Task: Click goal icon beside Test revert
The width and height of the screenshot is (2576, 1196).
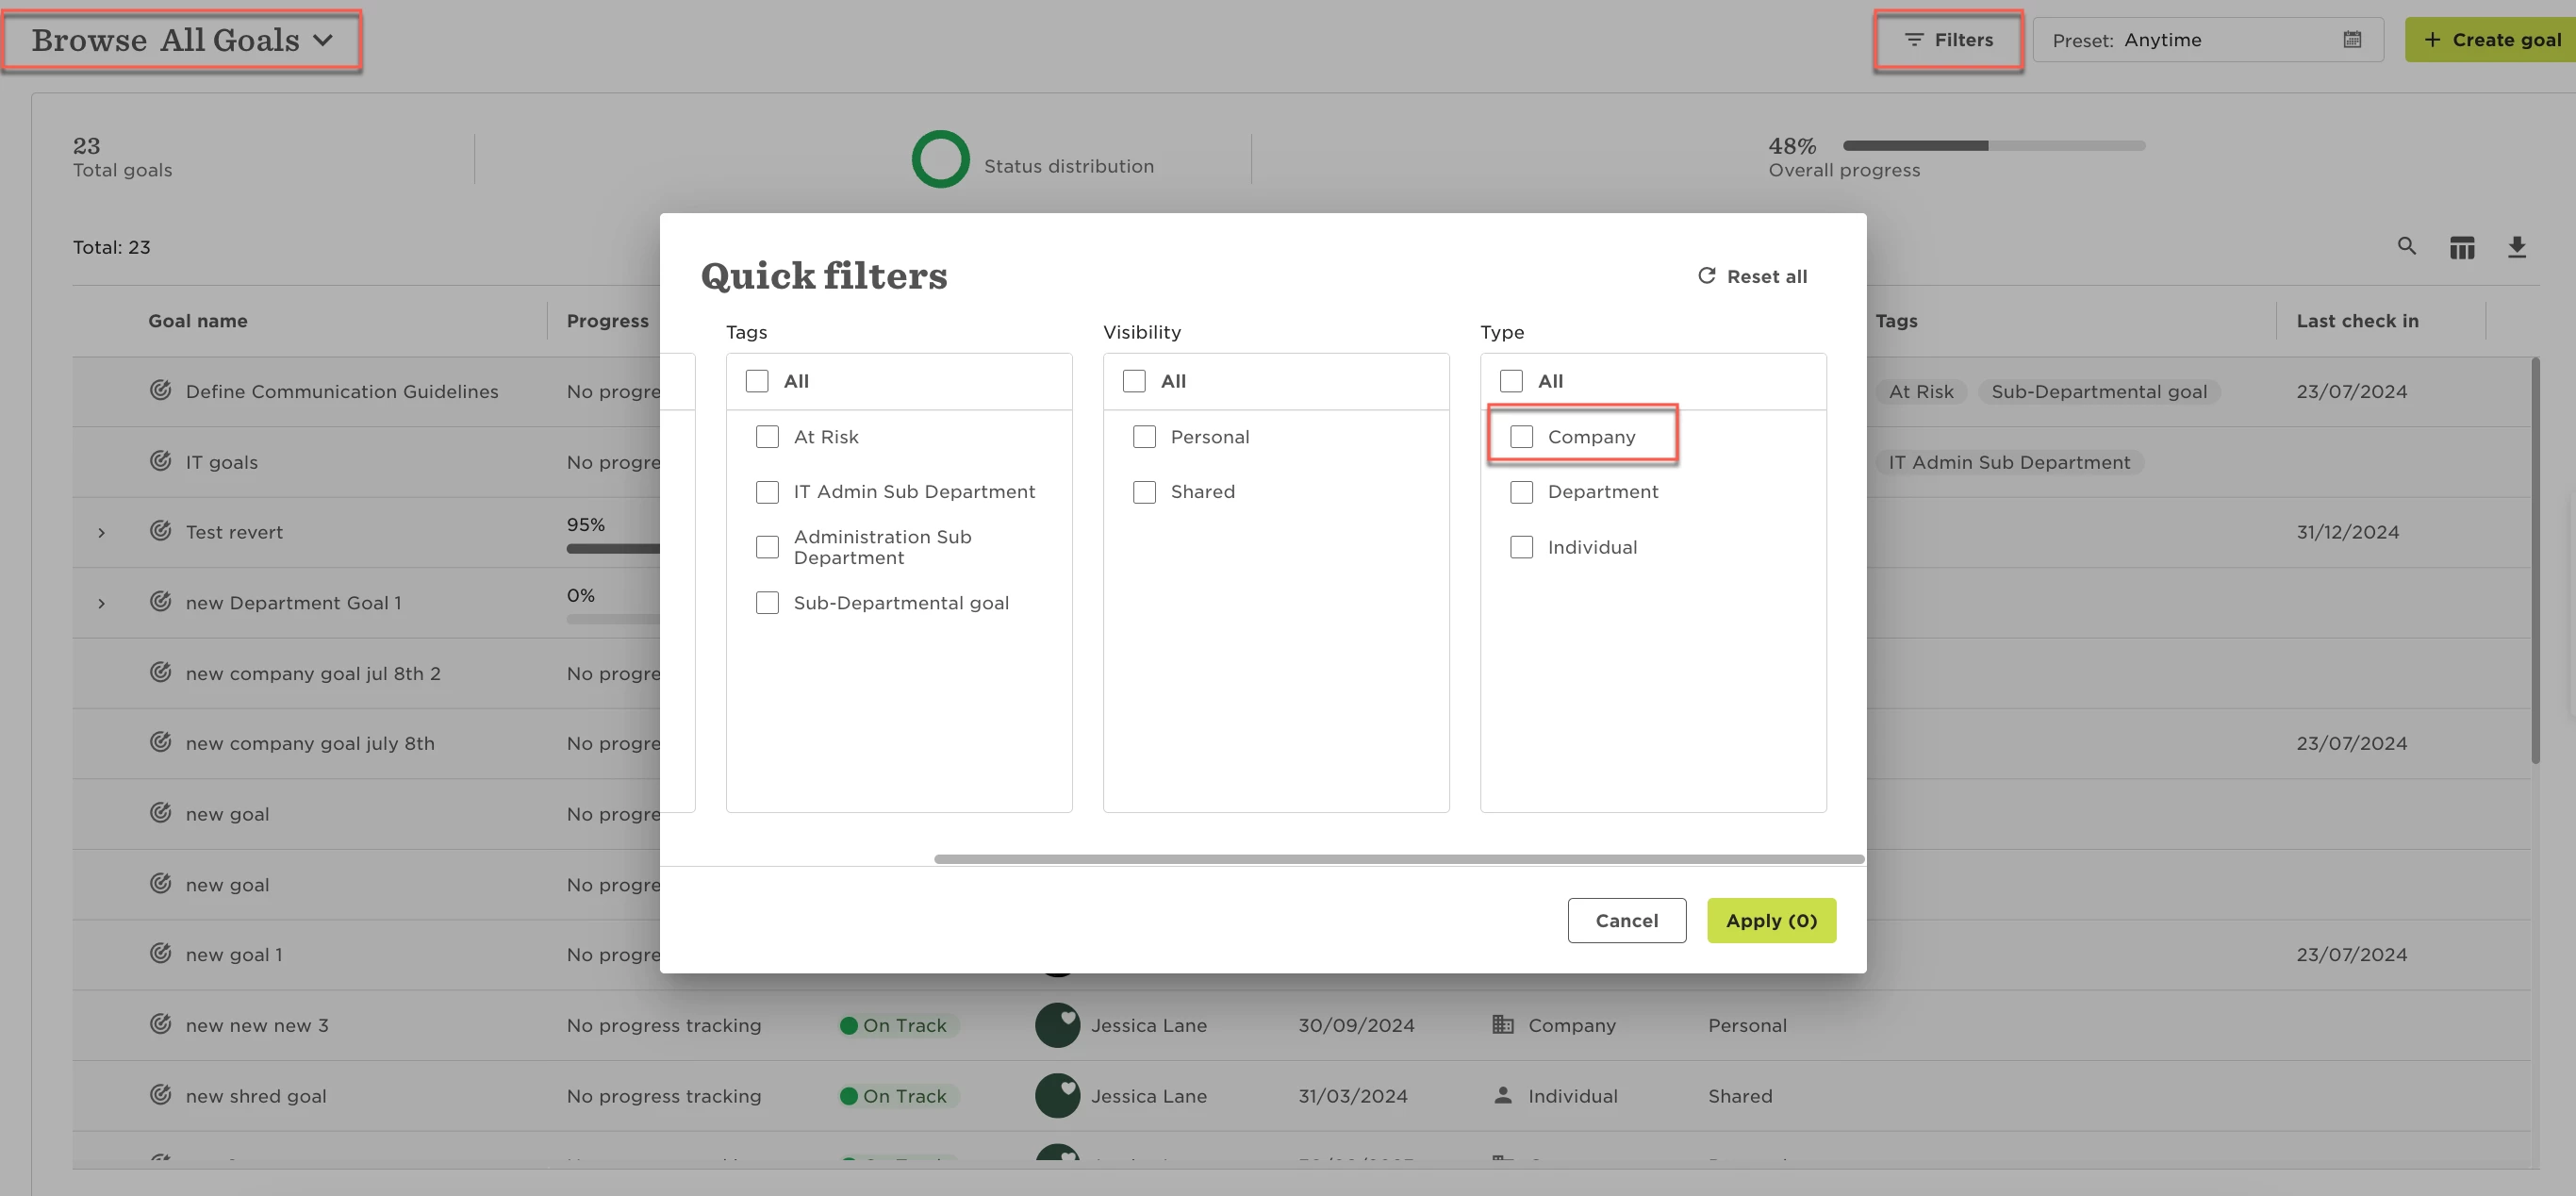Action: pyautogui.click(x=160, y=531)
